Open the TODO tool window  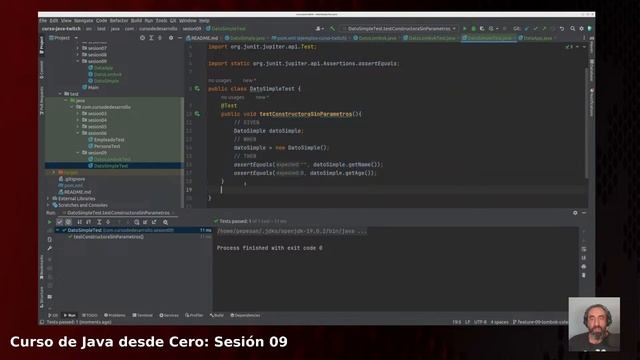click(90, 316)
